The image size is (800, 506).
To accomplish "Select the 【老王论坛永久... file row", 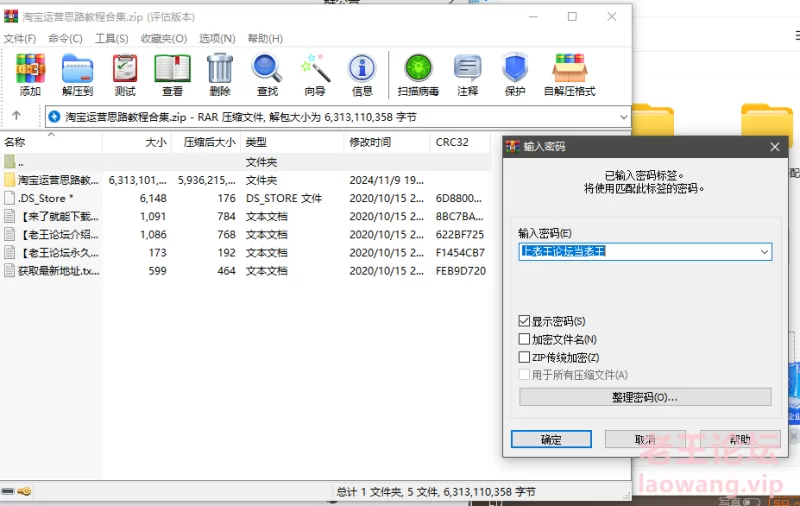I will pyautogui.click(x=245, y=252).
